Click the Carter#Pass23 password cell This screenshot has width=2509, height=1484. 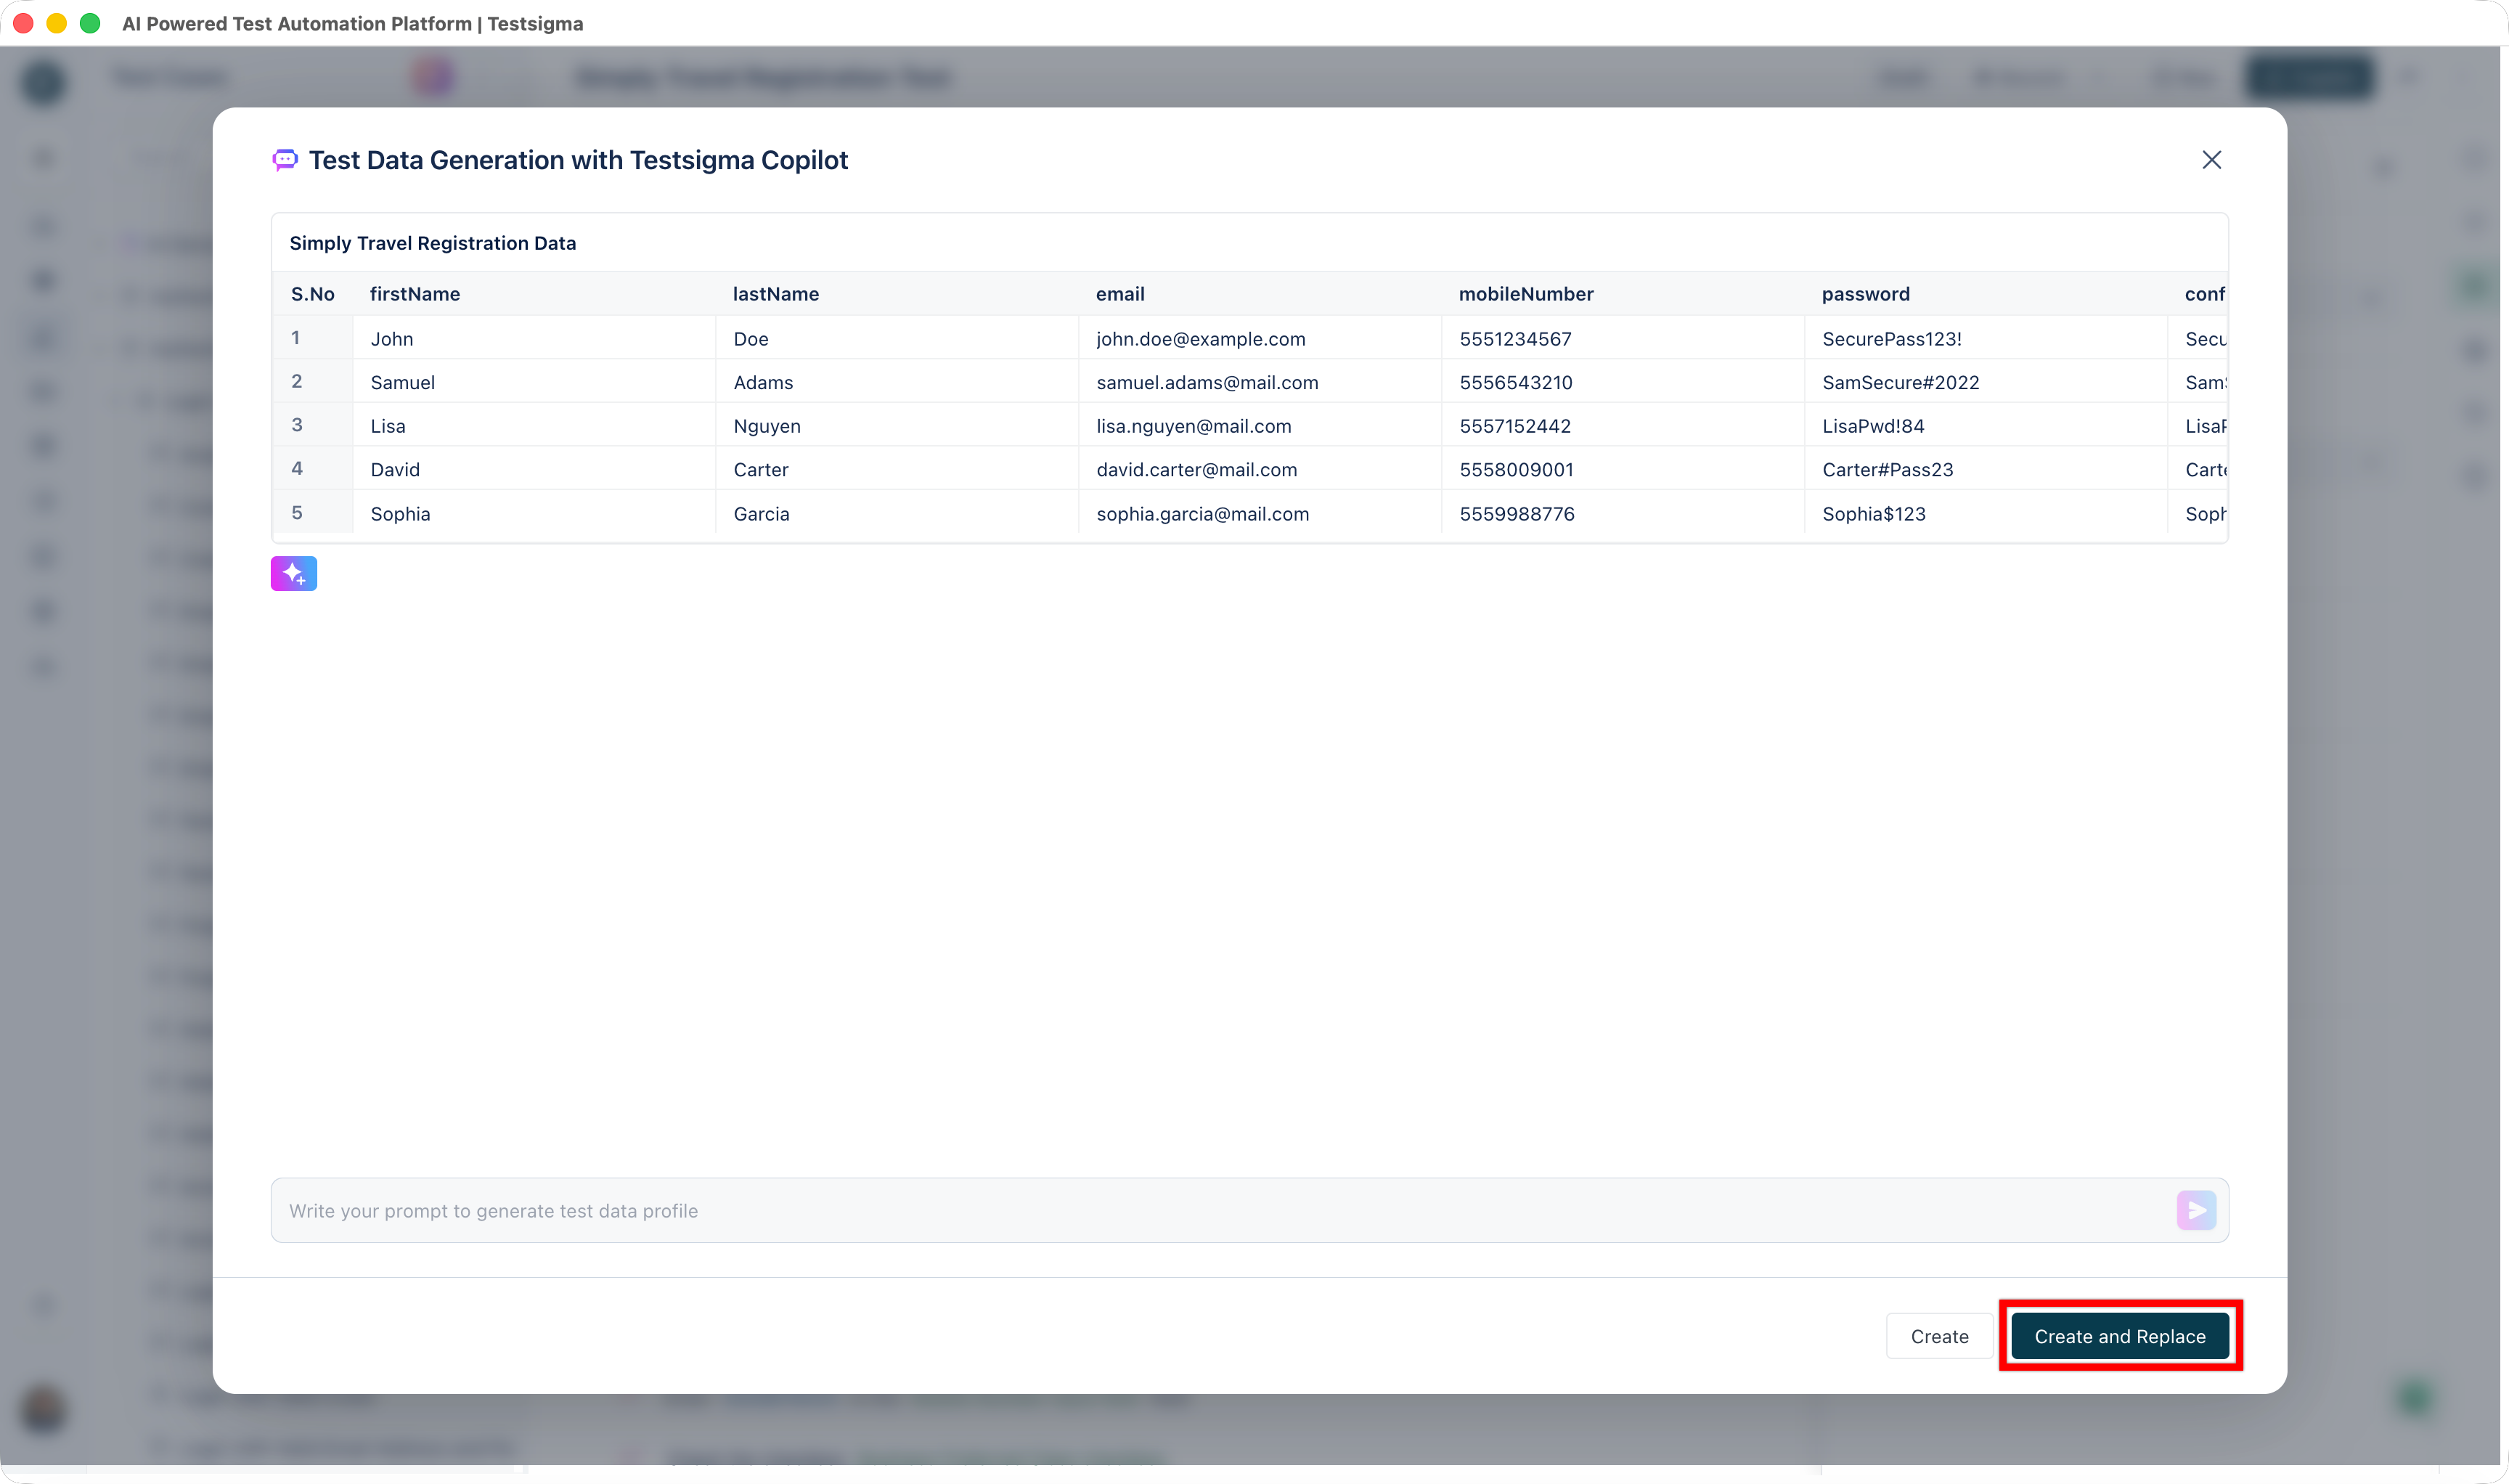coord(1986,469)
